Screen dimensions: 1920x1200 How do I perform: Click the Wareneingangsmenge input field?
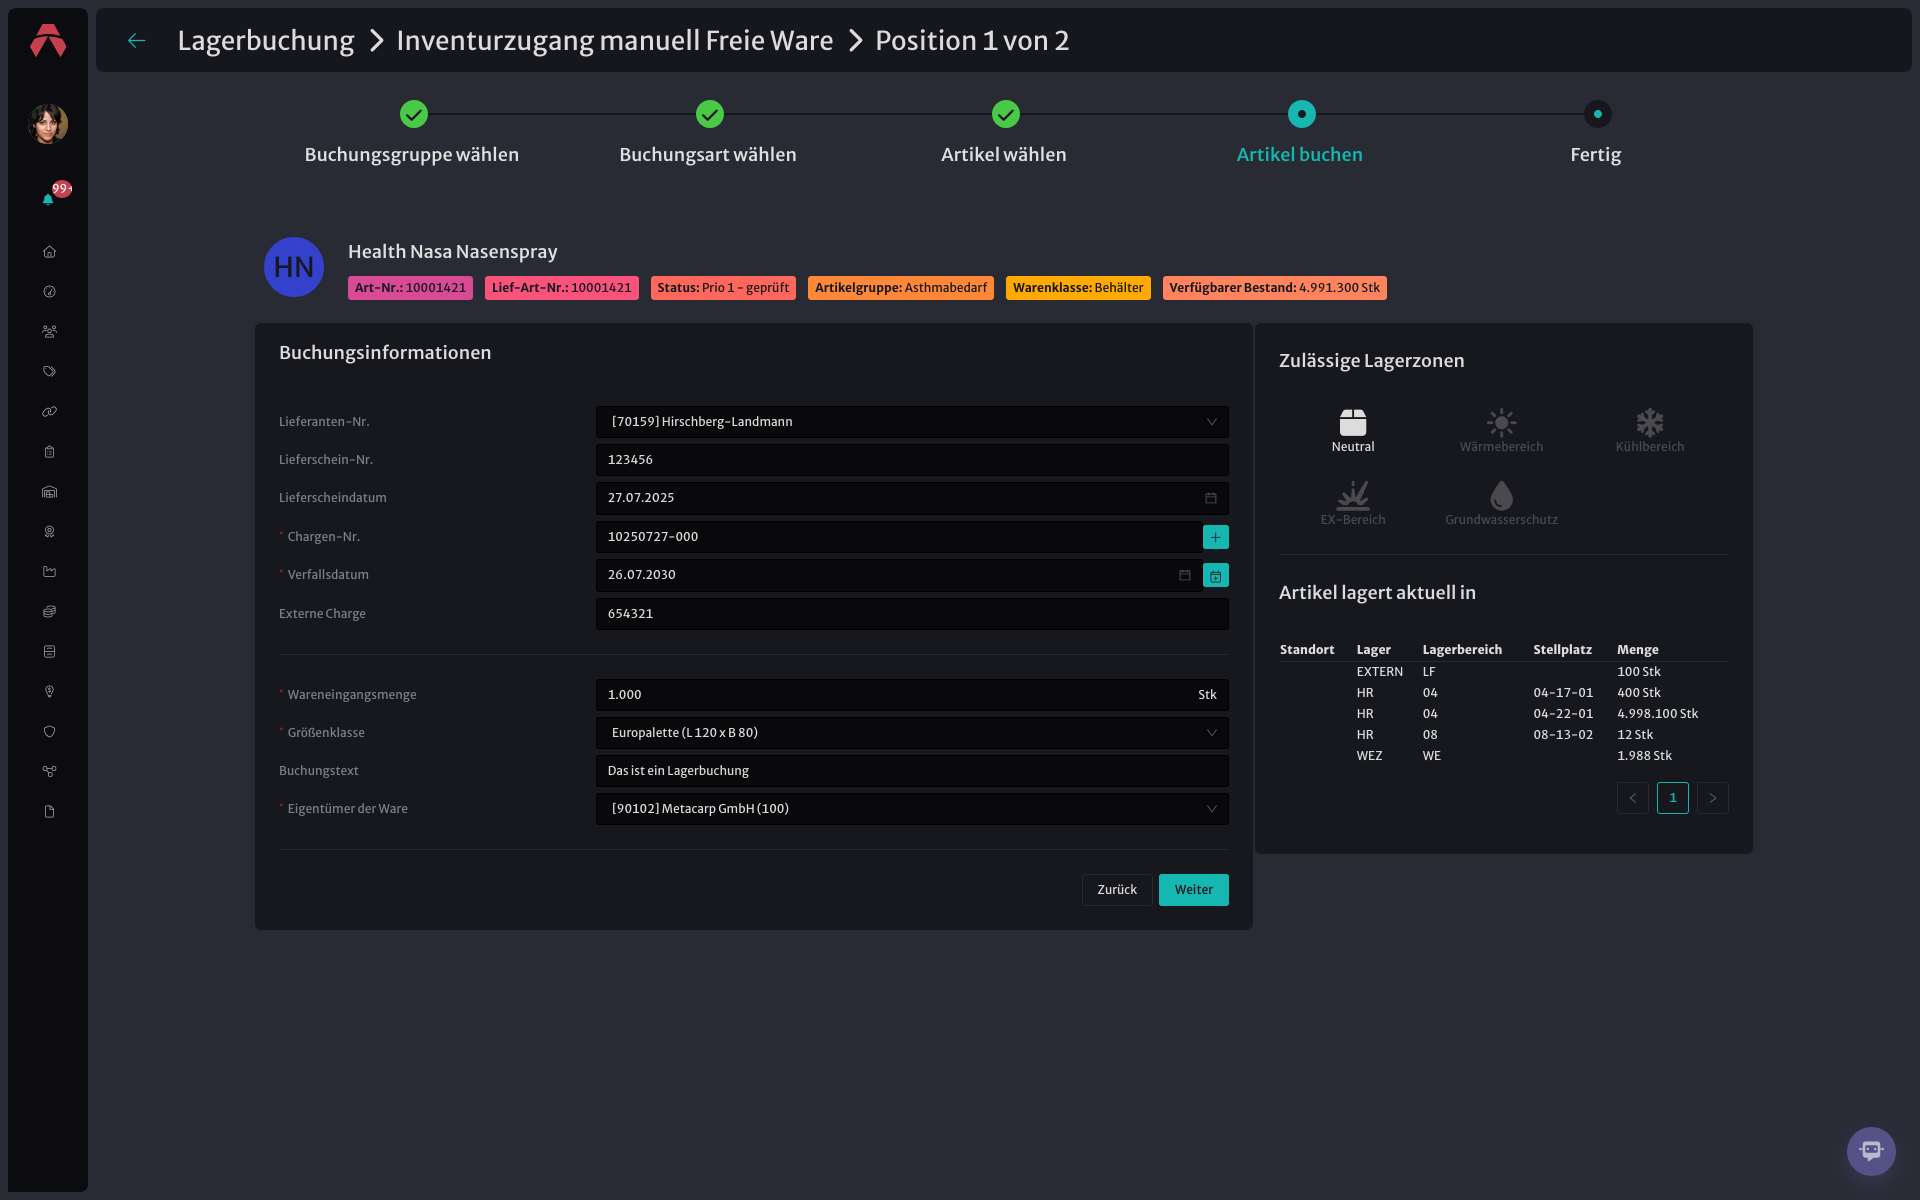click(912, 695)
